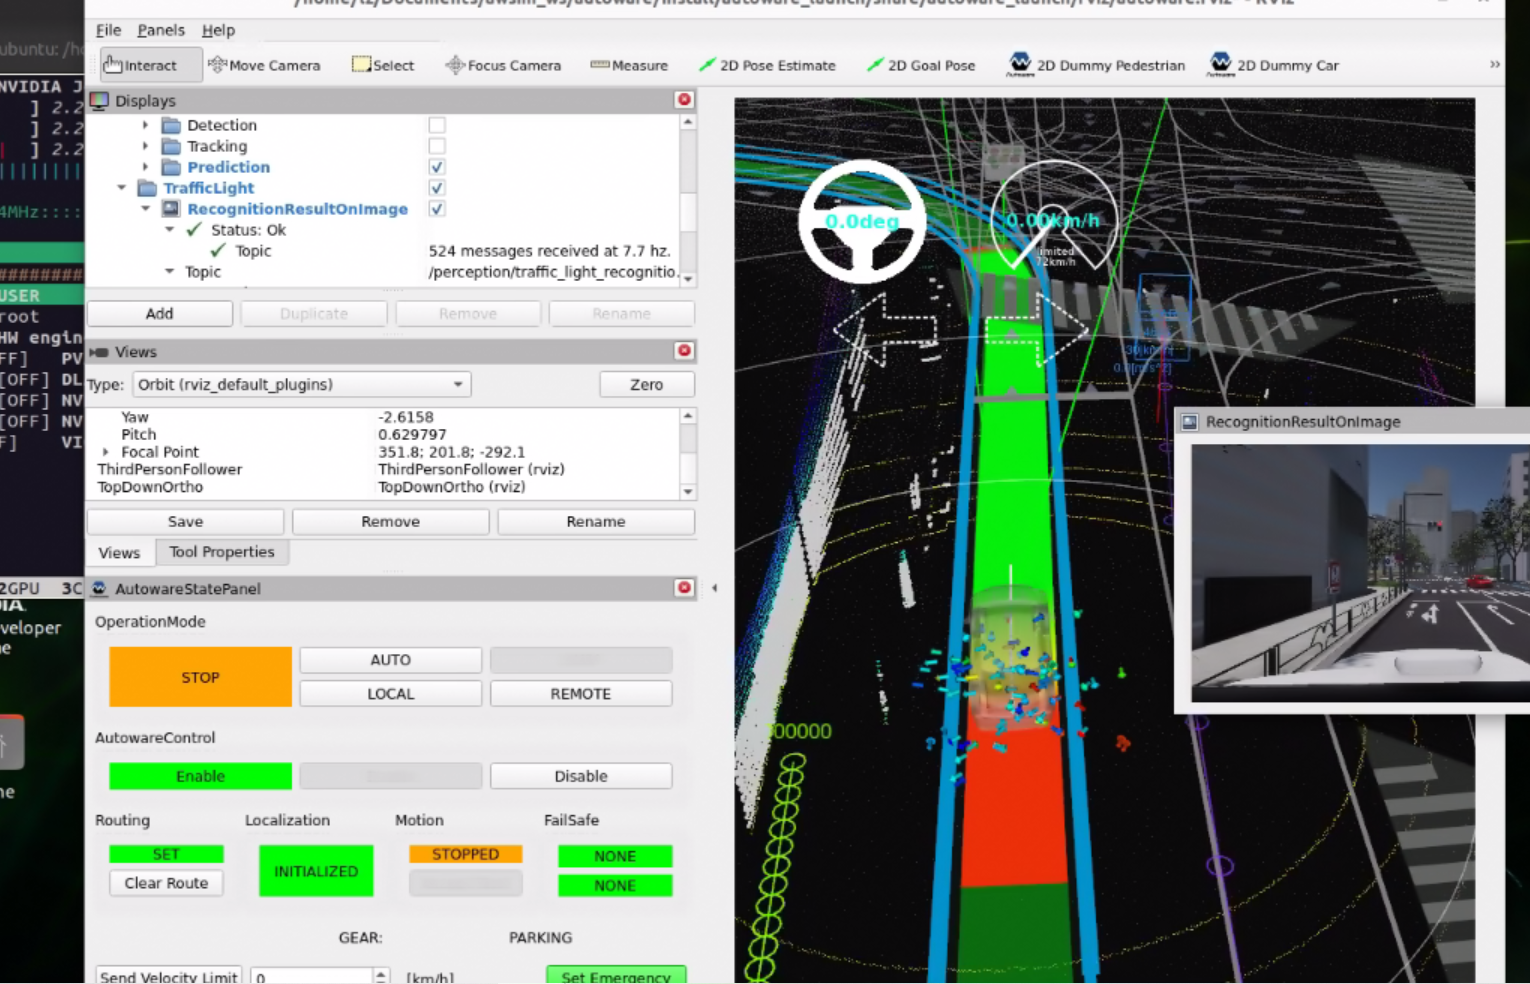Viewport: 1530px width, 984px height.
Task: Click the Tracking folder icon
Action: click(x=171, y=146)
